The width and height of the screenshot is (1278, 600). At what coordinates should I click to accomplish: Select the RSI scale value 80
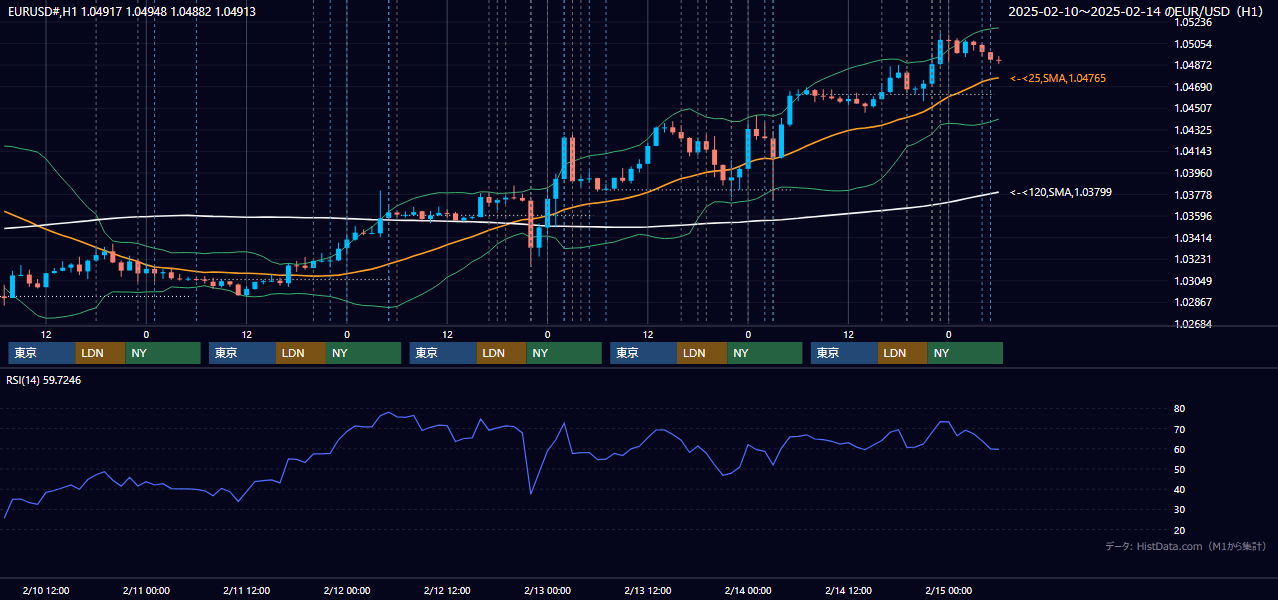(1179, 409)
